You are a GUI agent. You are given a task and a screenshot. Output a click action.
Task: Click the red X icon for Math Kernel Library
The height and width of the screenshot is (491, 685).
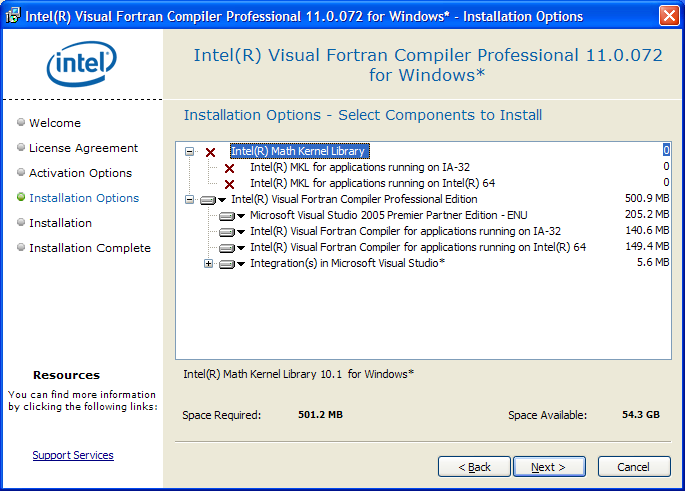coord(211,152)
